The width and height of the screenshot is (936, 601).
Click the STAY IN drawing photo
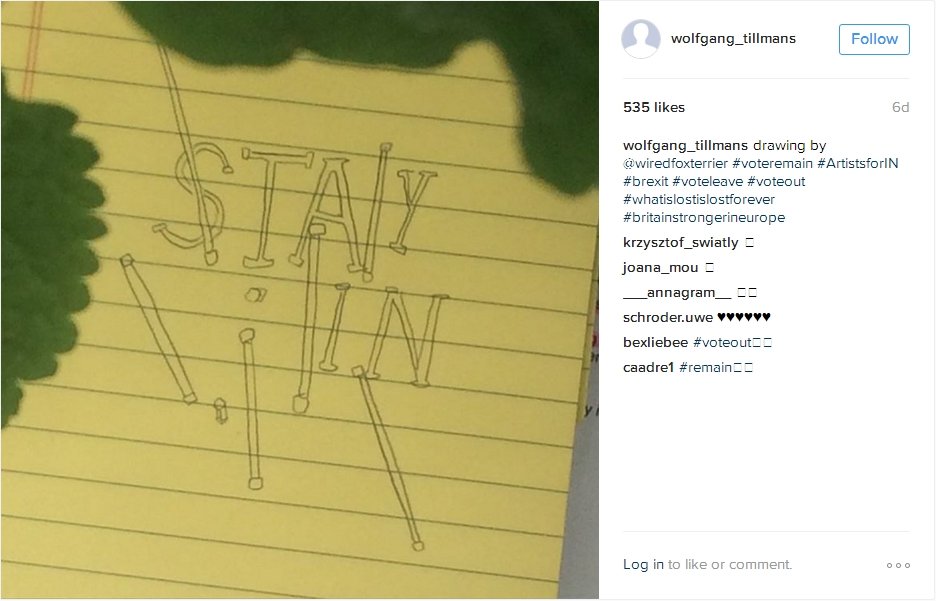(x=300, y=300)
